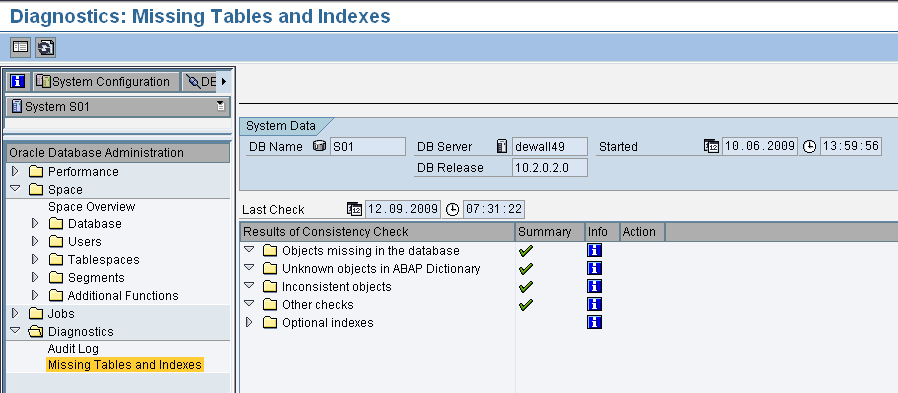898x393 pixels.
Task: Click the Started time field 13:59:56
Action: pyautogui.click(x=850, y=146)
